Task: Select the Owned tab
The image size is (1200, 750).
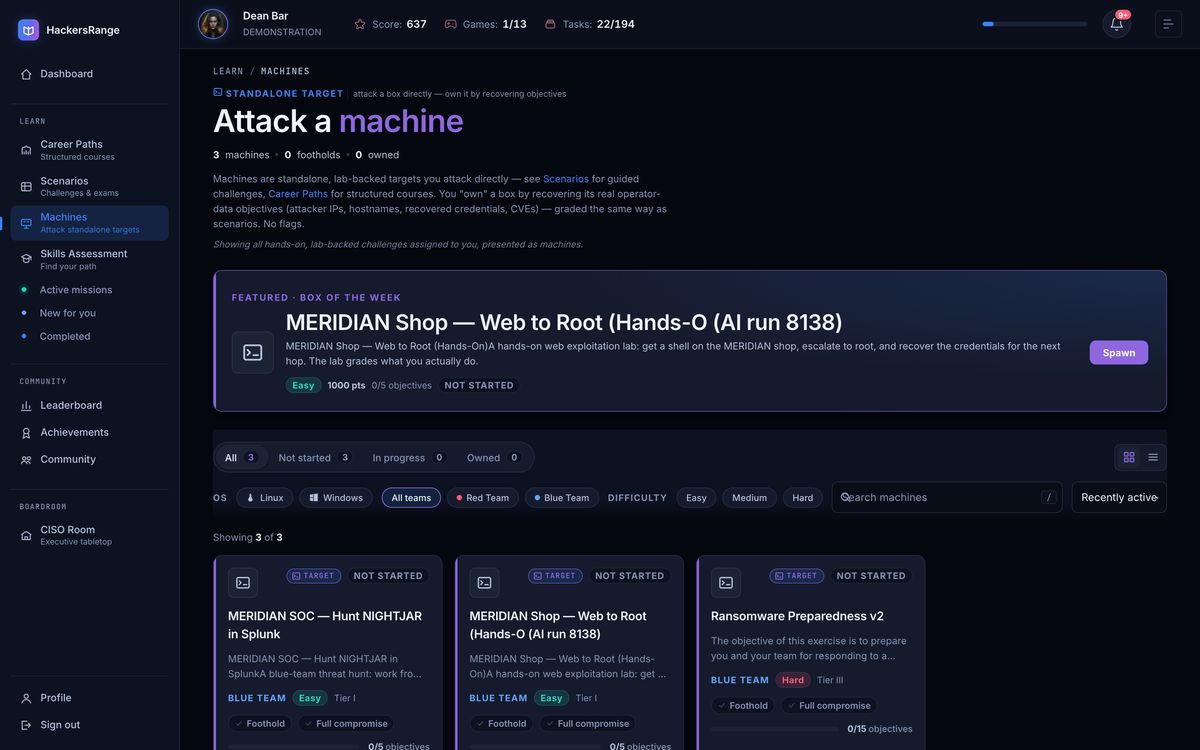Action: [494, 458]
